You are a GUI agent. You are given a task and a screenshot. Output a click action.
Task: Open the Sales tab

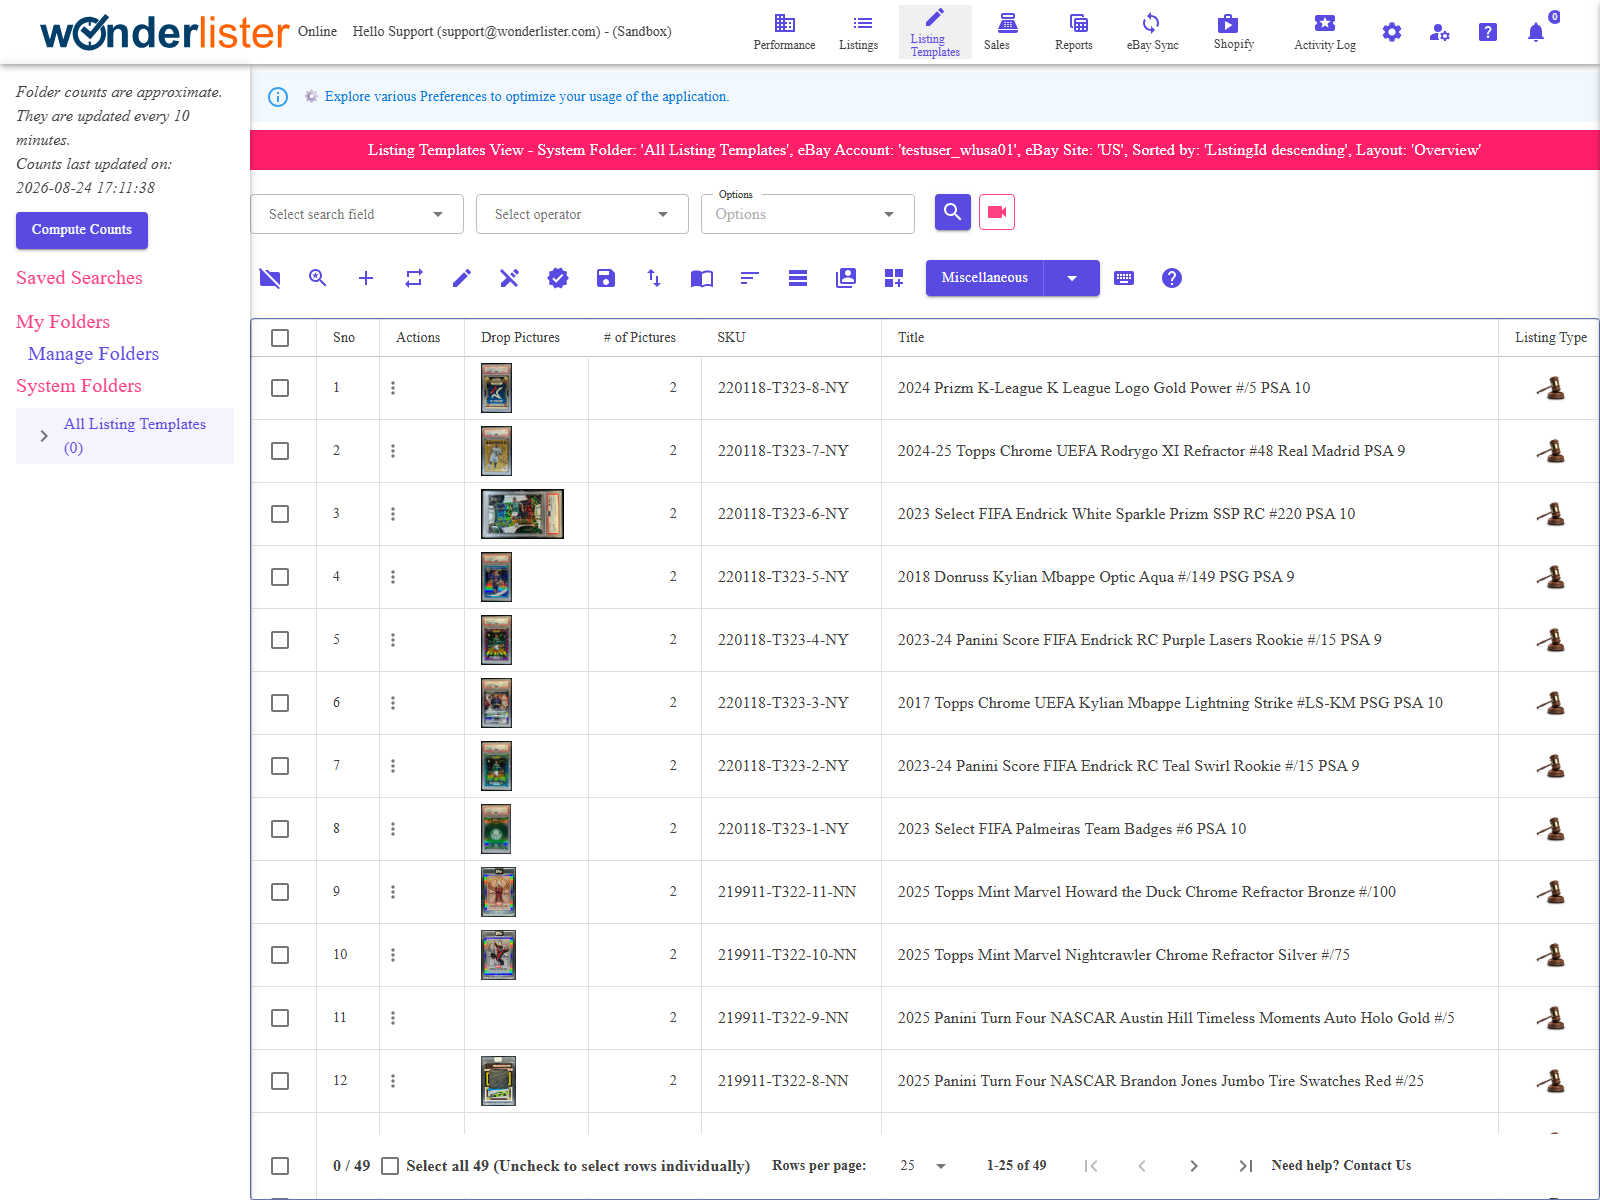(x=997, y=32)
